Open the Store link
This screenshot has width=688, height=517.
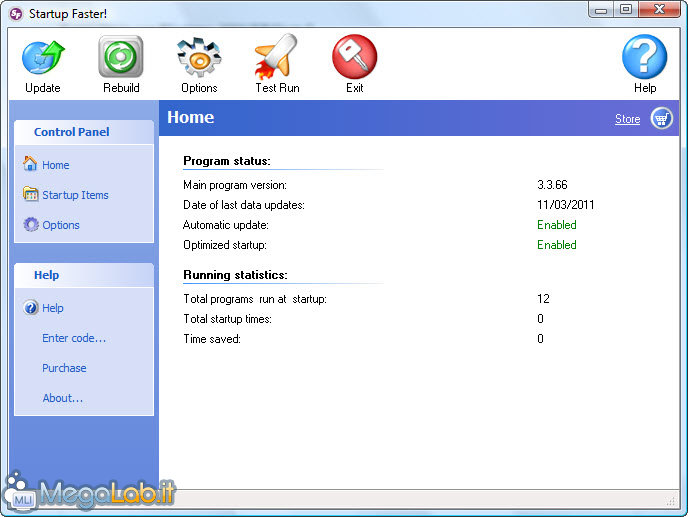[627, 119]
